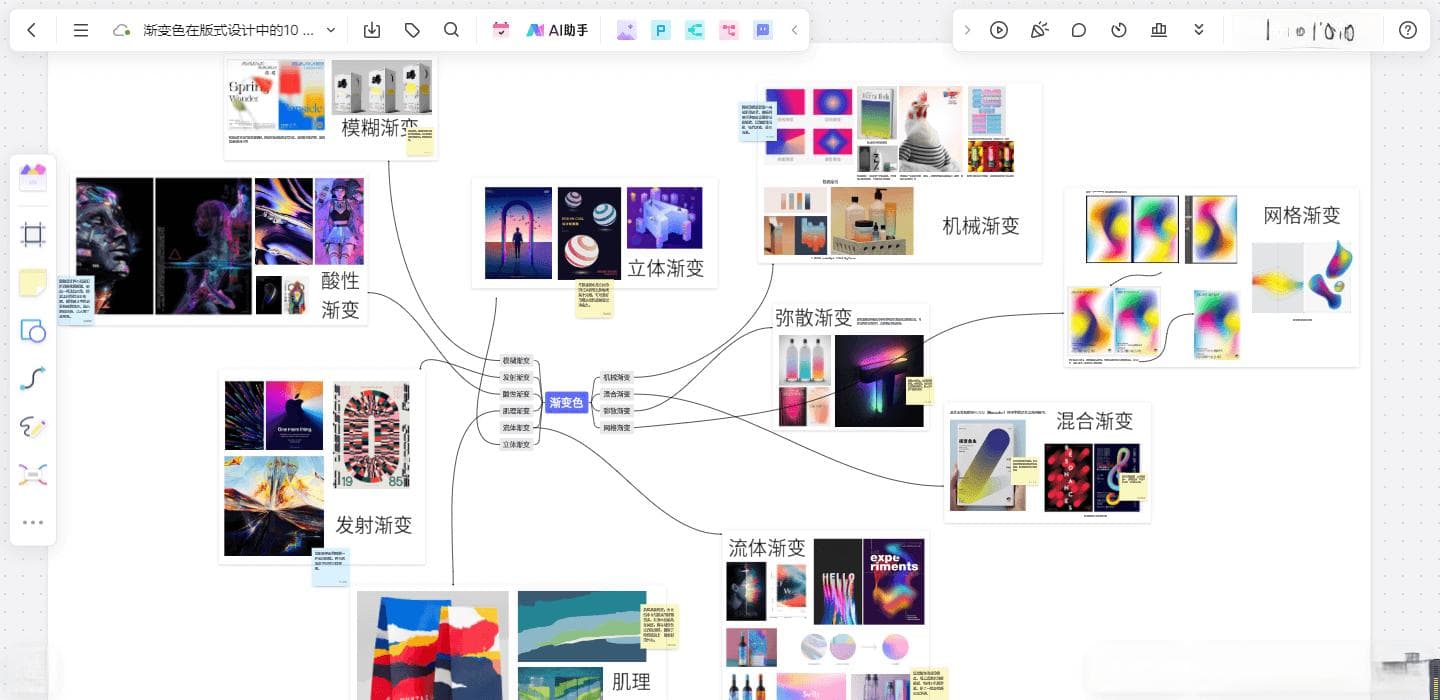Open the pink calendar task icon

pyautogui.click(x=501, y=30)
